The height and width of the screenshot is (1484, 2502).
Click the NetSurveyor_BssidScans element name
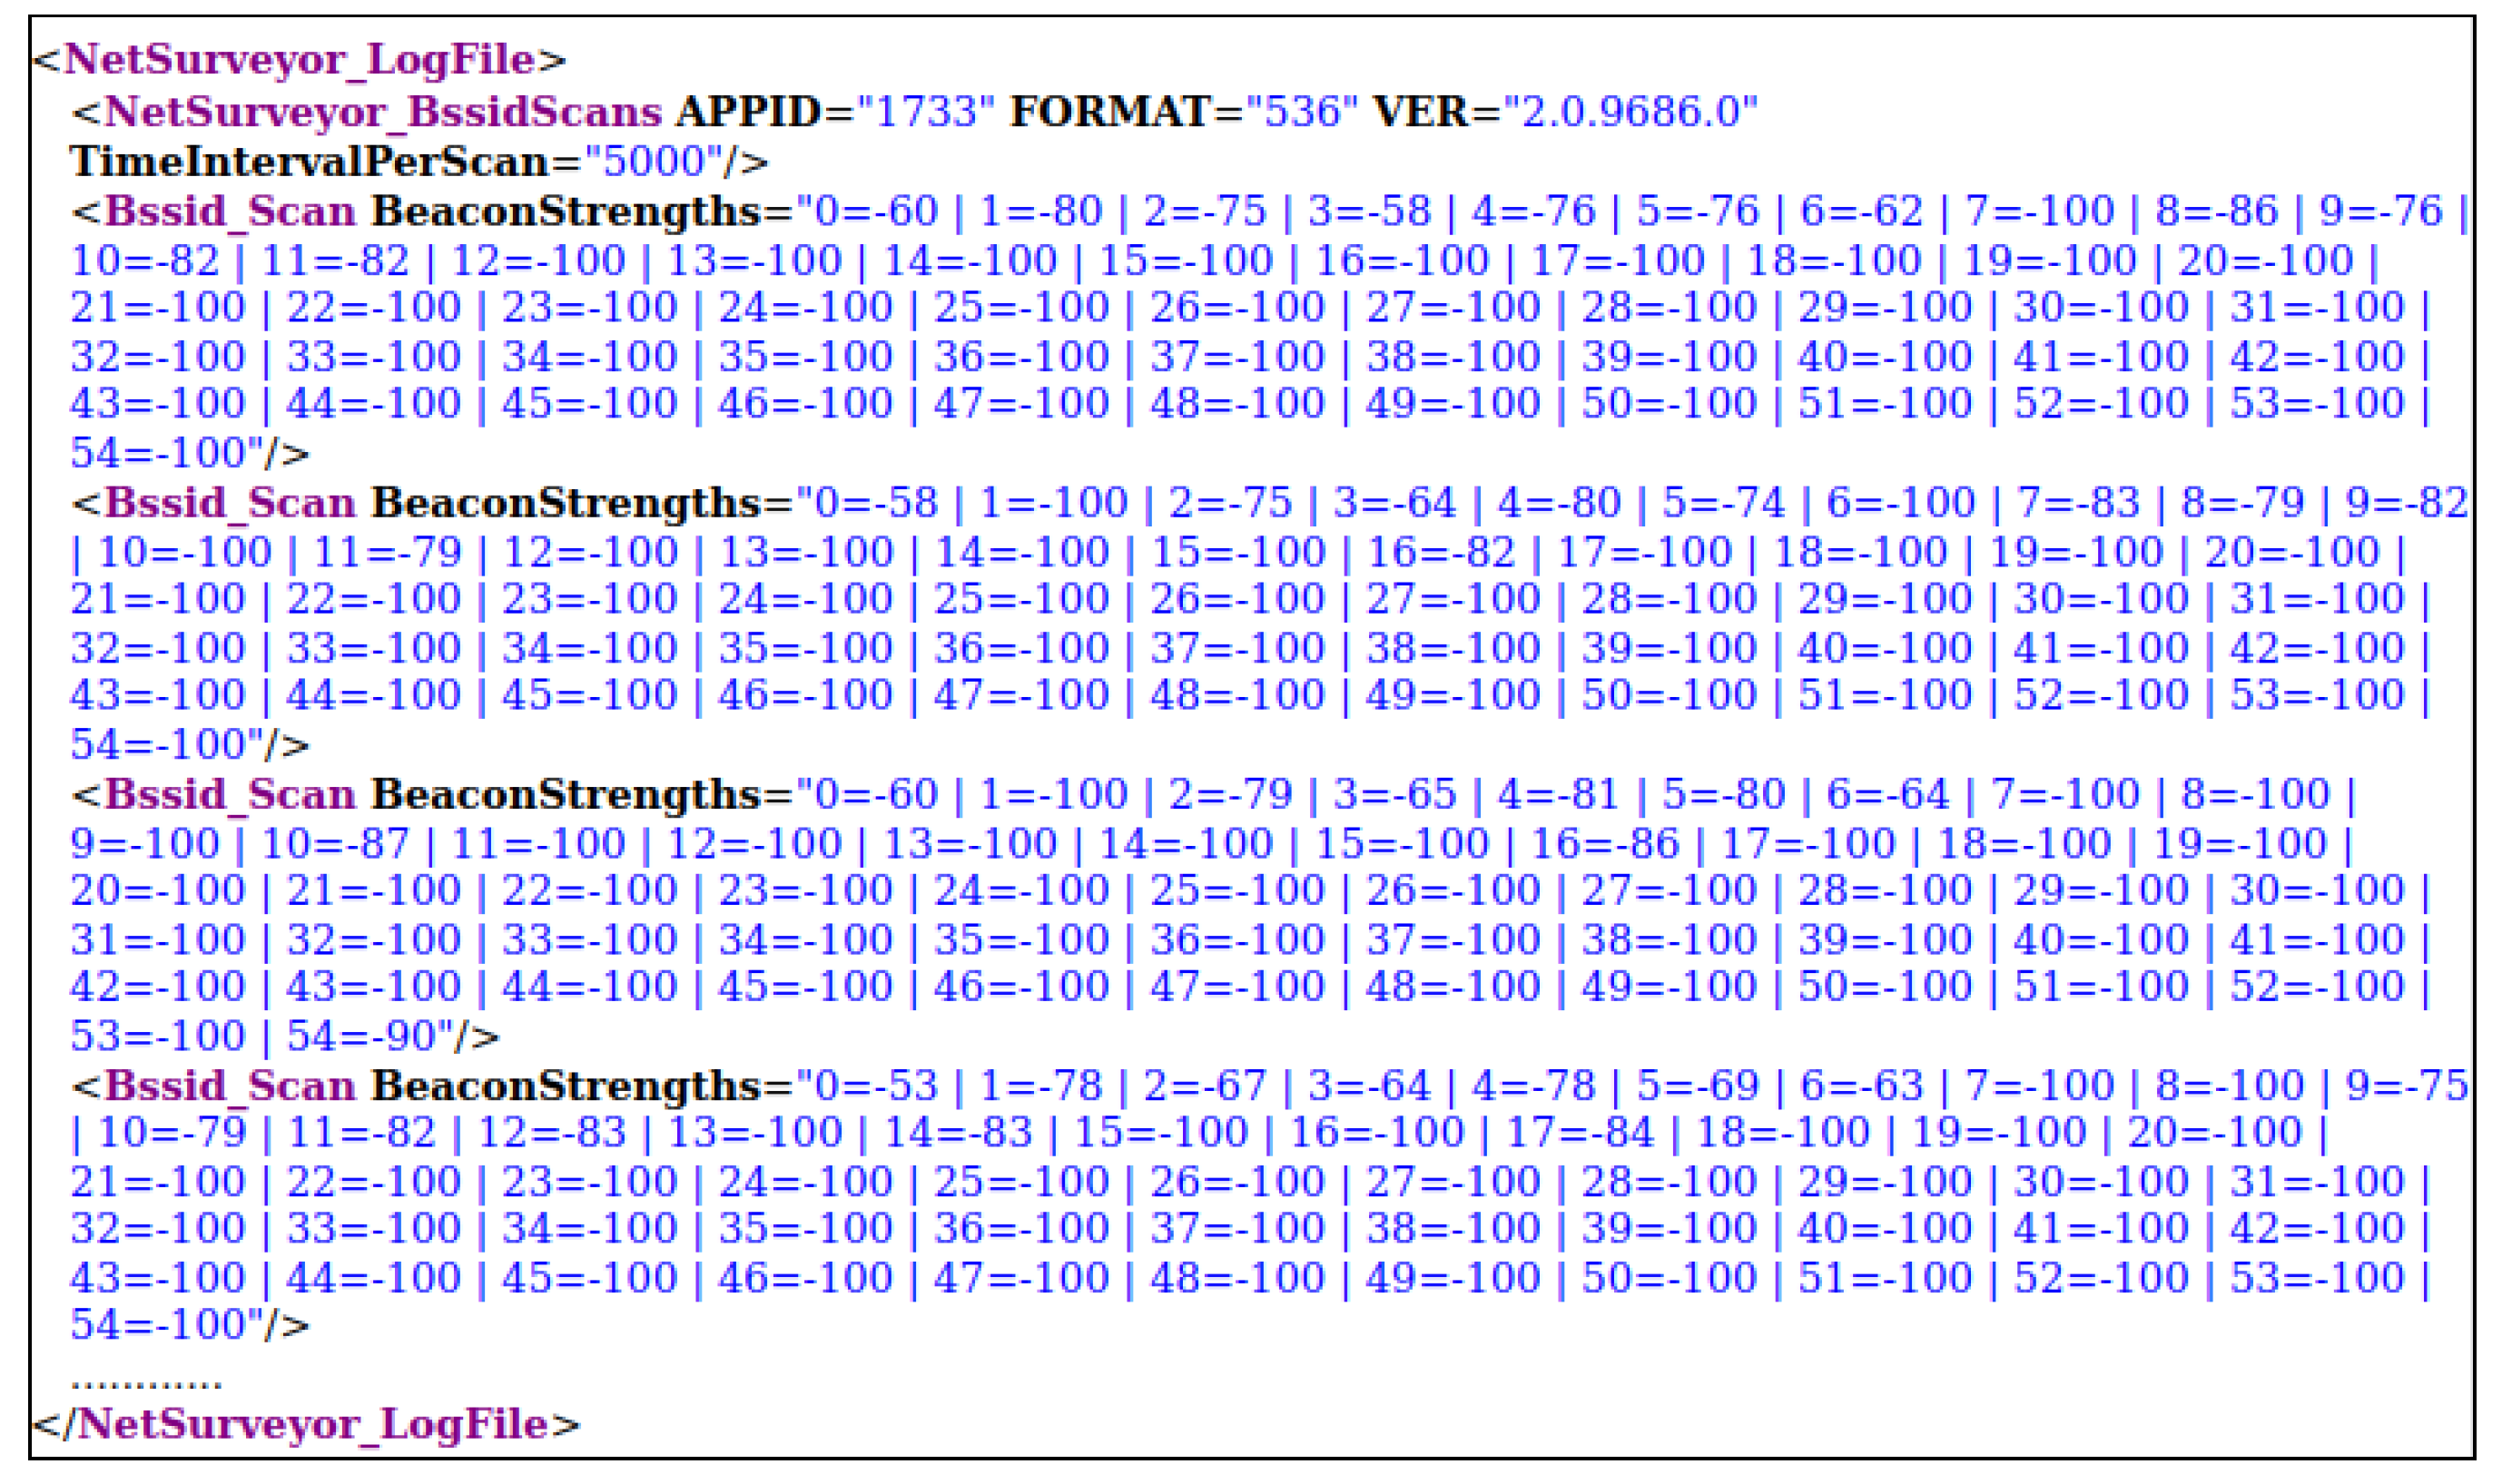pos(382,112)
